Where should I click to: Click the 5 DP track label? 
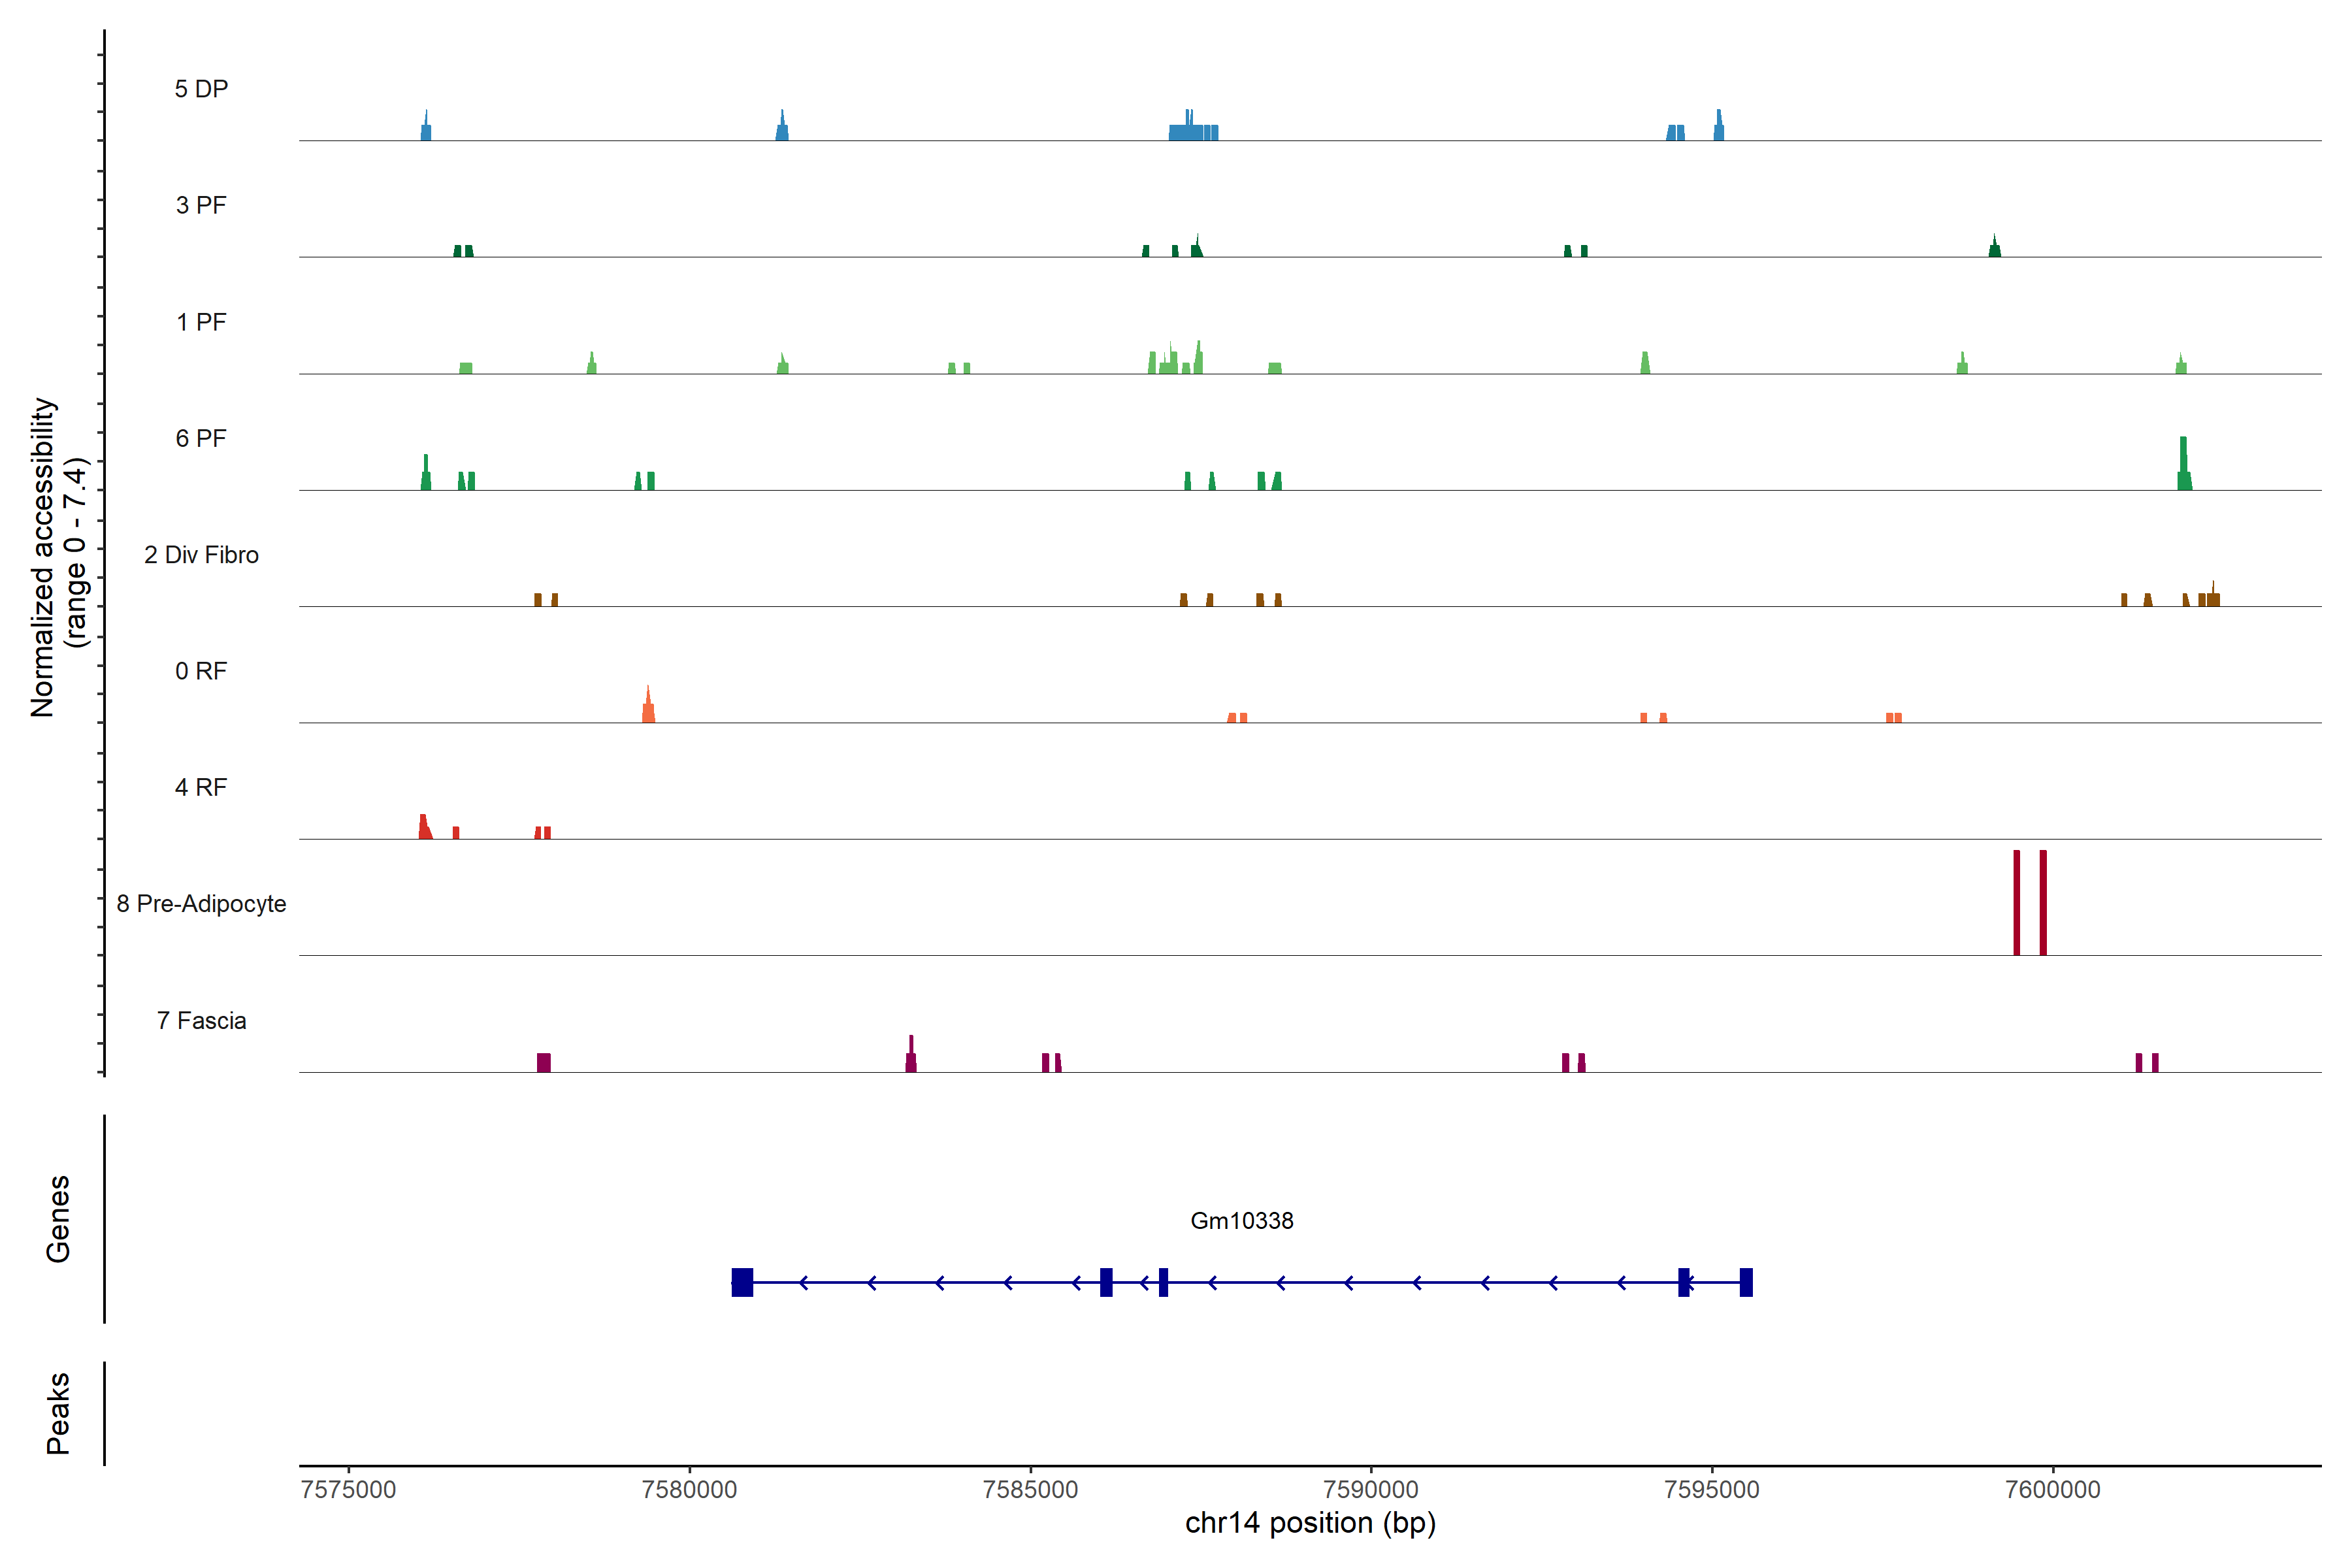point(201,89)
